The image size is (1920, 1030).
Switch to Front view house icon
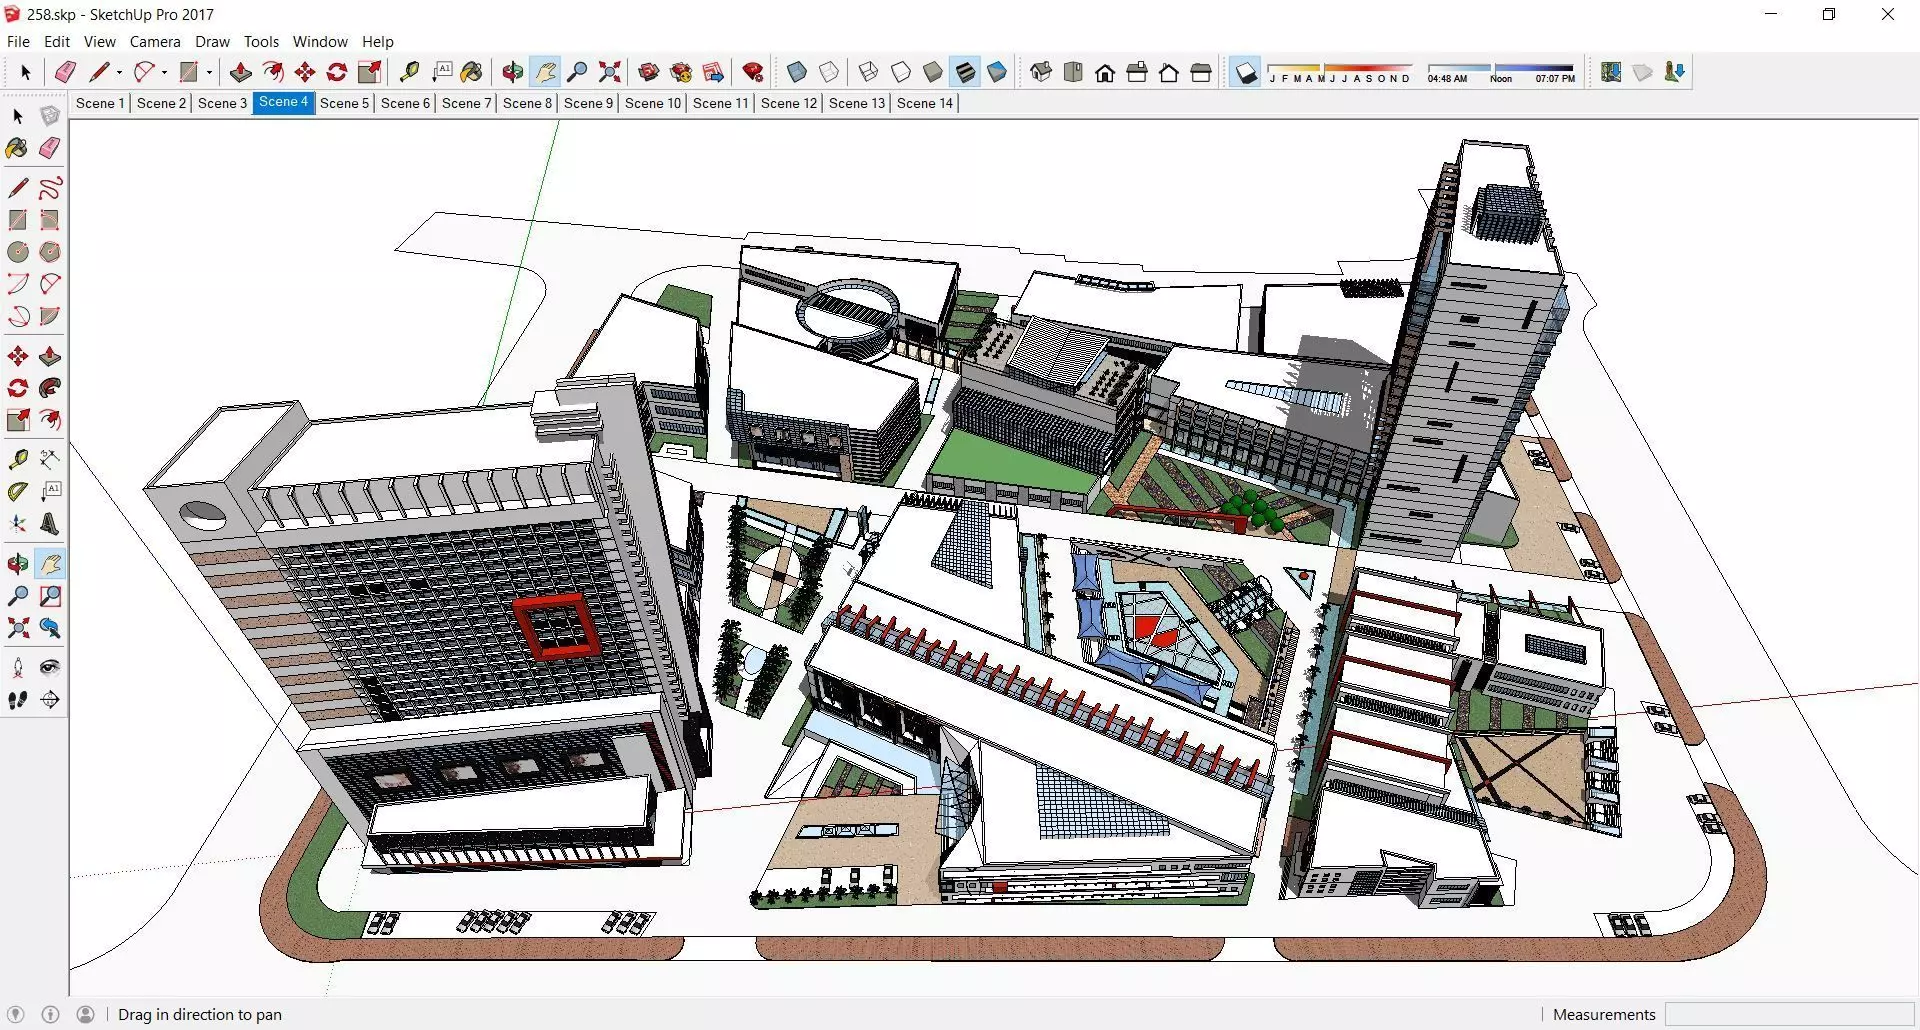coord(1105,72)
